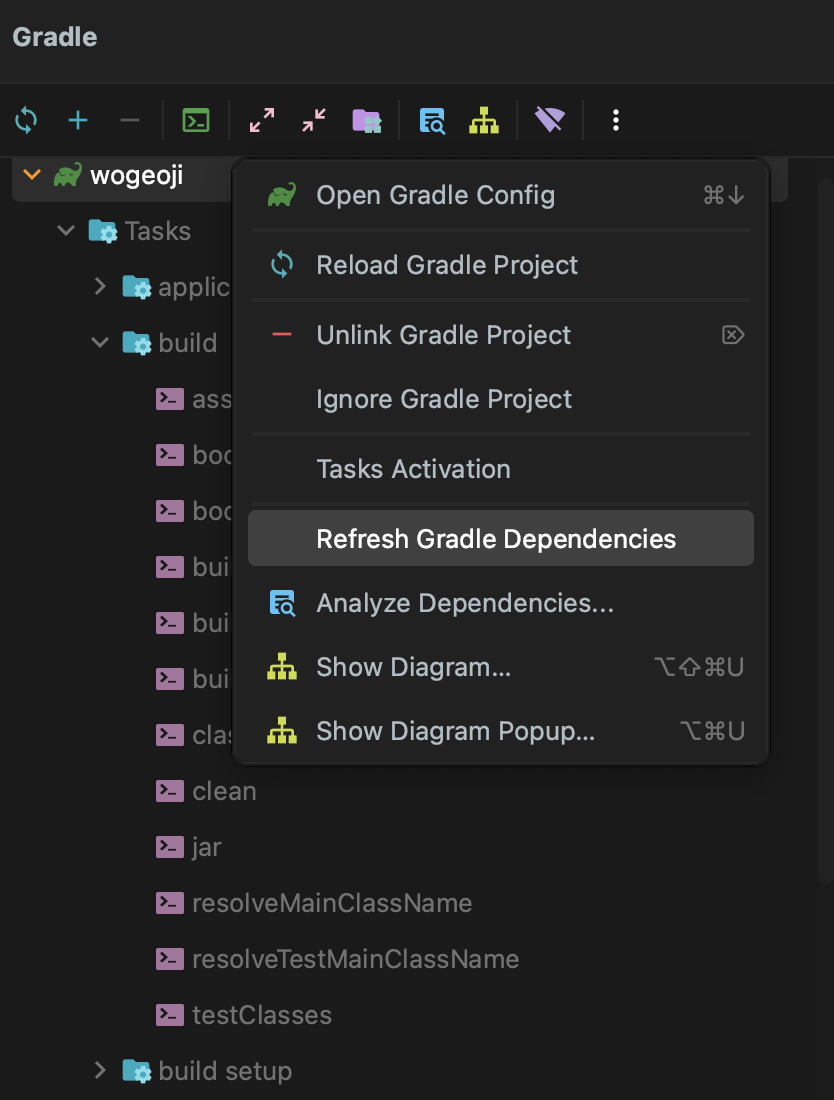834x1100 pixels.
Task: Click the Show Diagram toolbar icon
Action: tap(484, 120)
